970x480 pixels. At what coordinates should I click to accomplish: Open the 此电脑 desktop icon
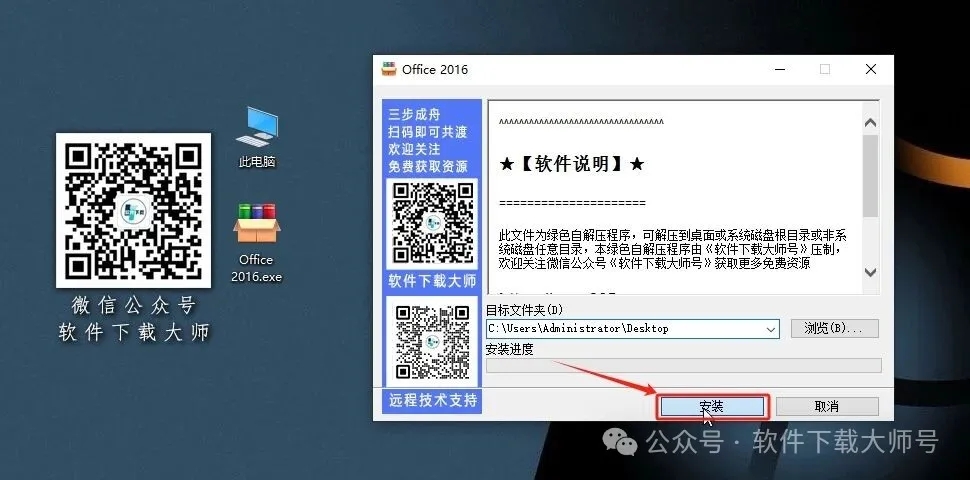[257, 137]
